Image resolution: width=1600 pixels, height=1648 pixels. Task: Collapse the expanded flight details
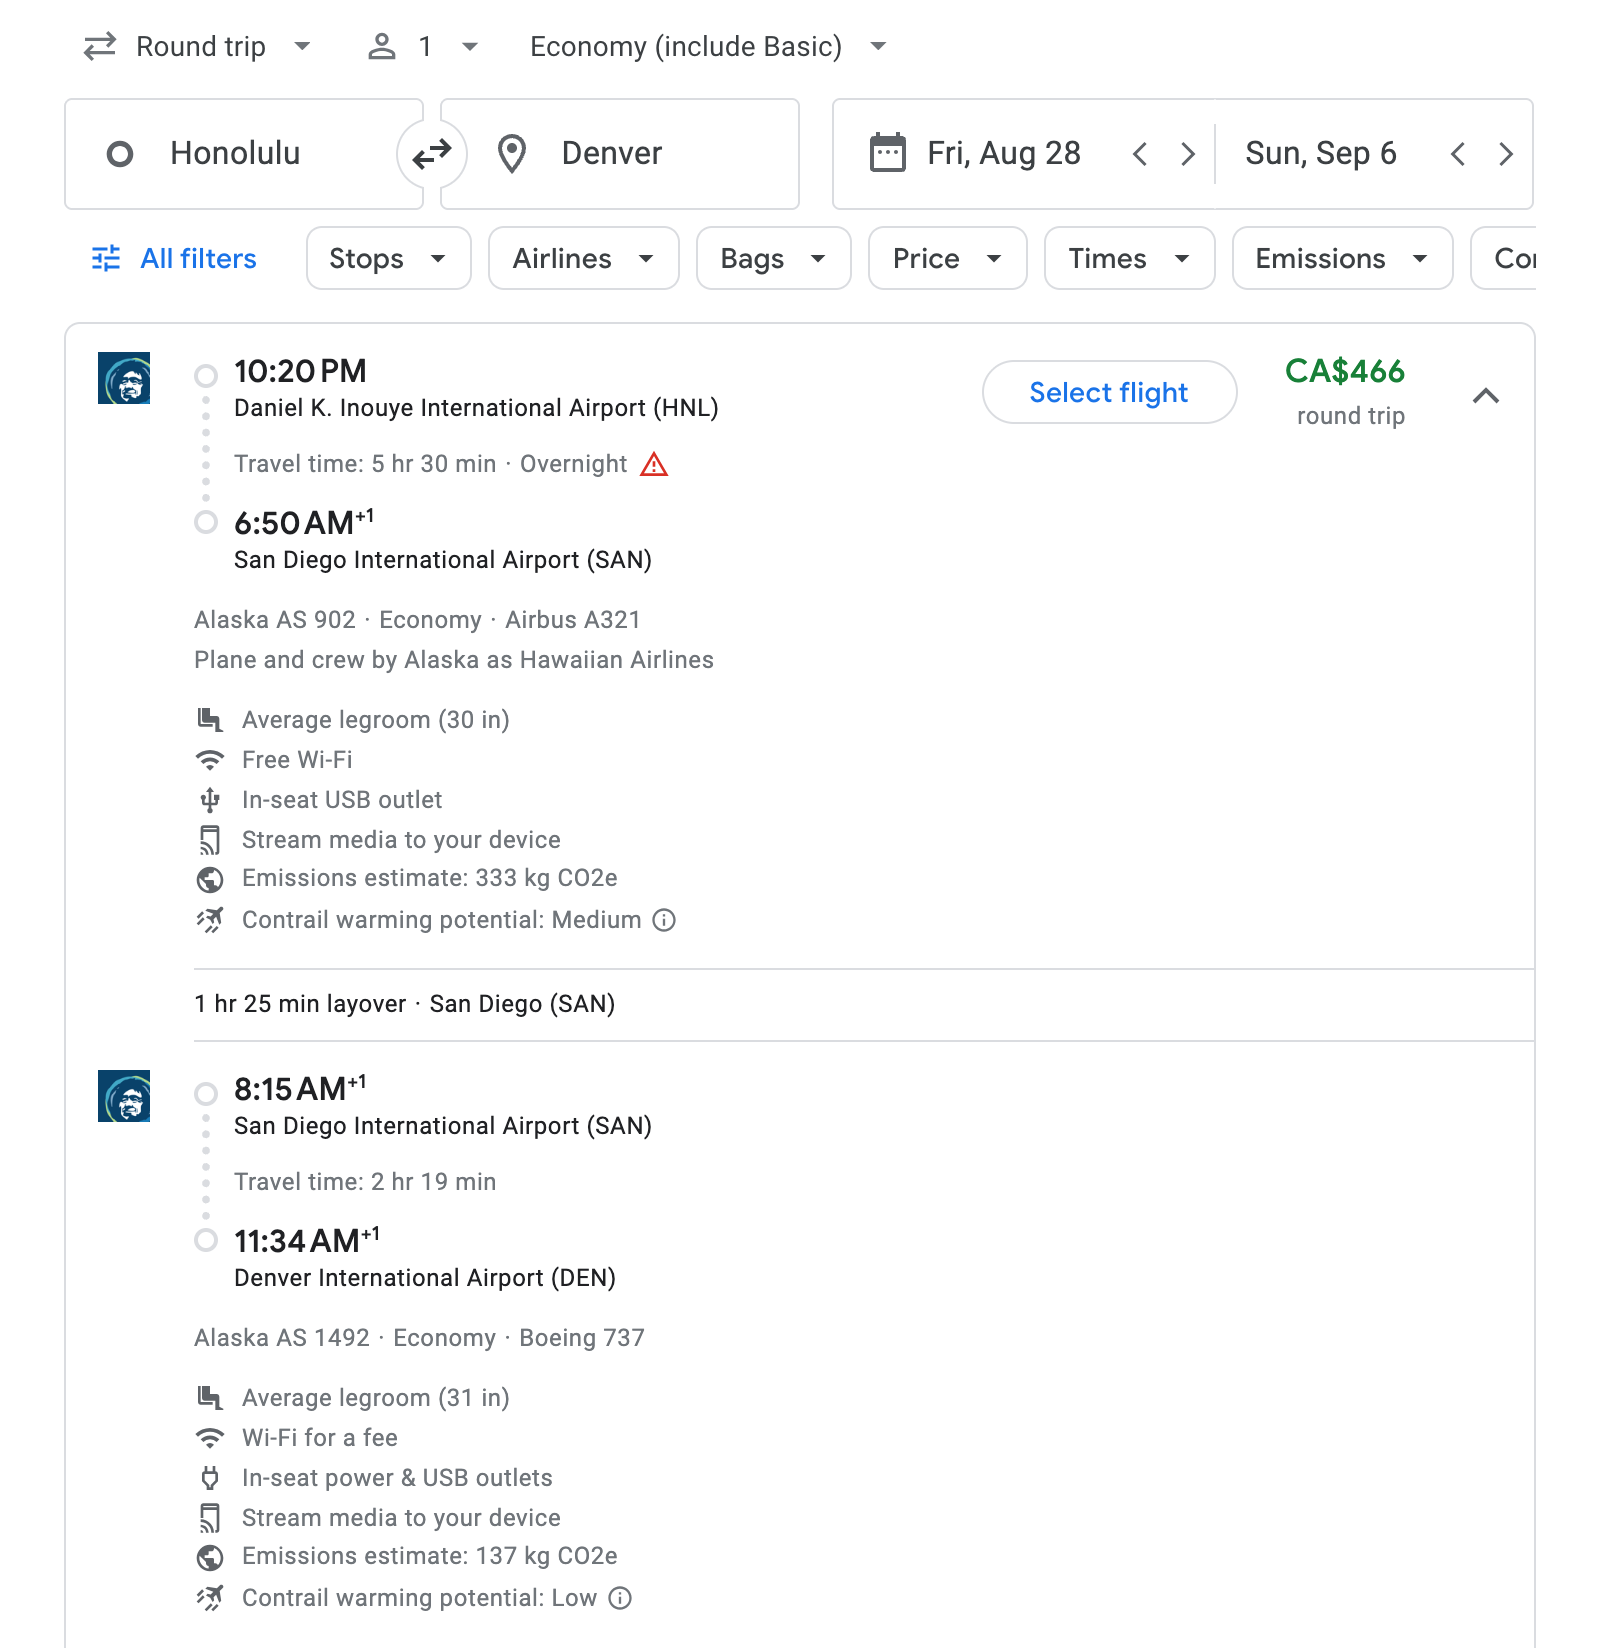pos(1487,396)
